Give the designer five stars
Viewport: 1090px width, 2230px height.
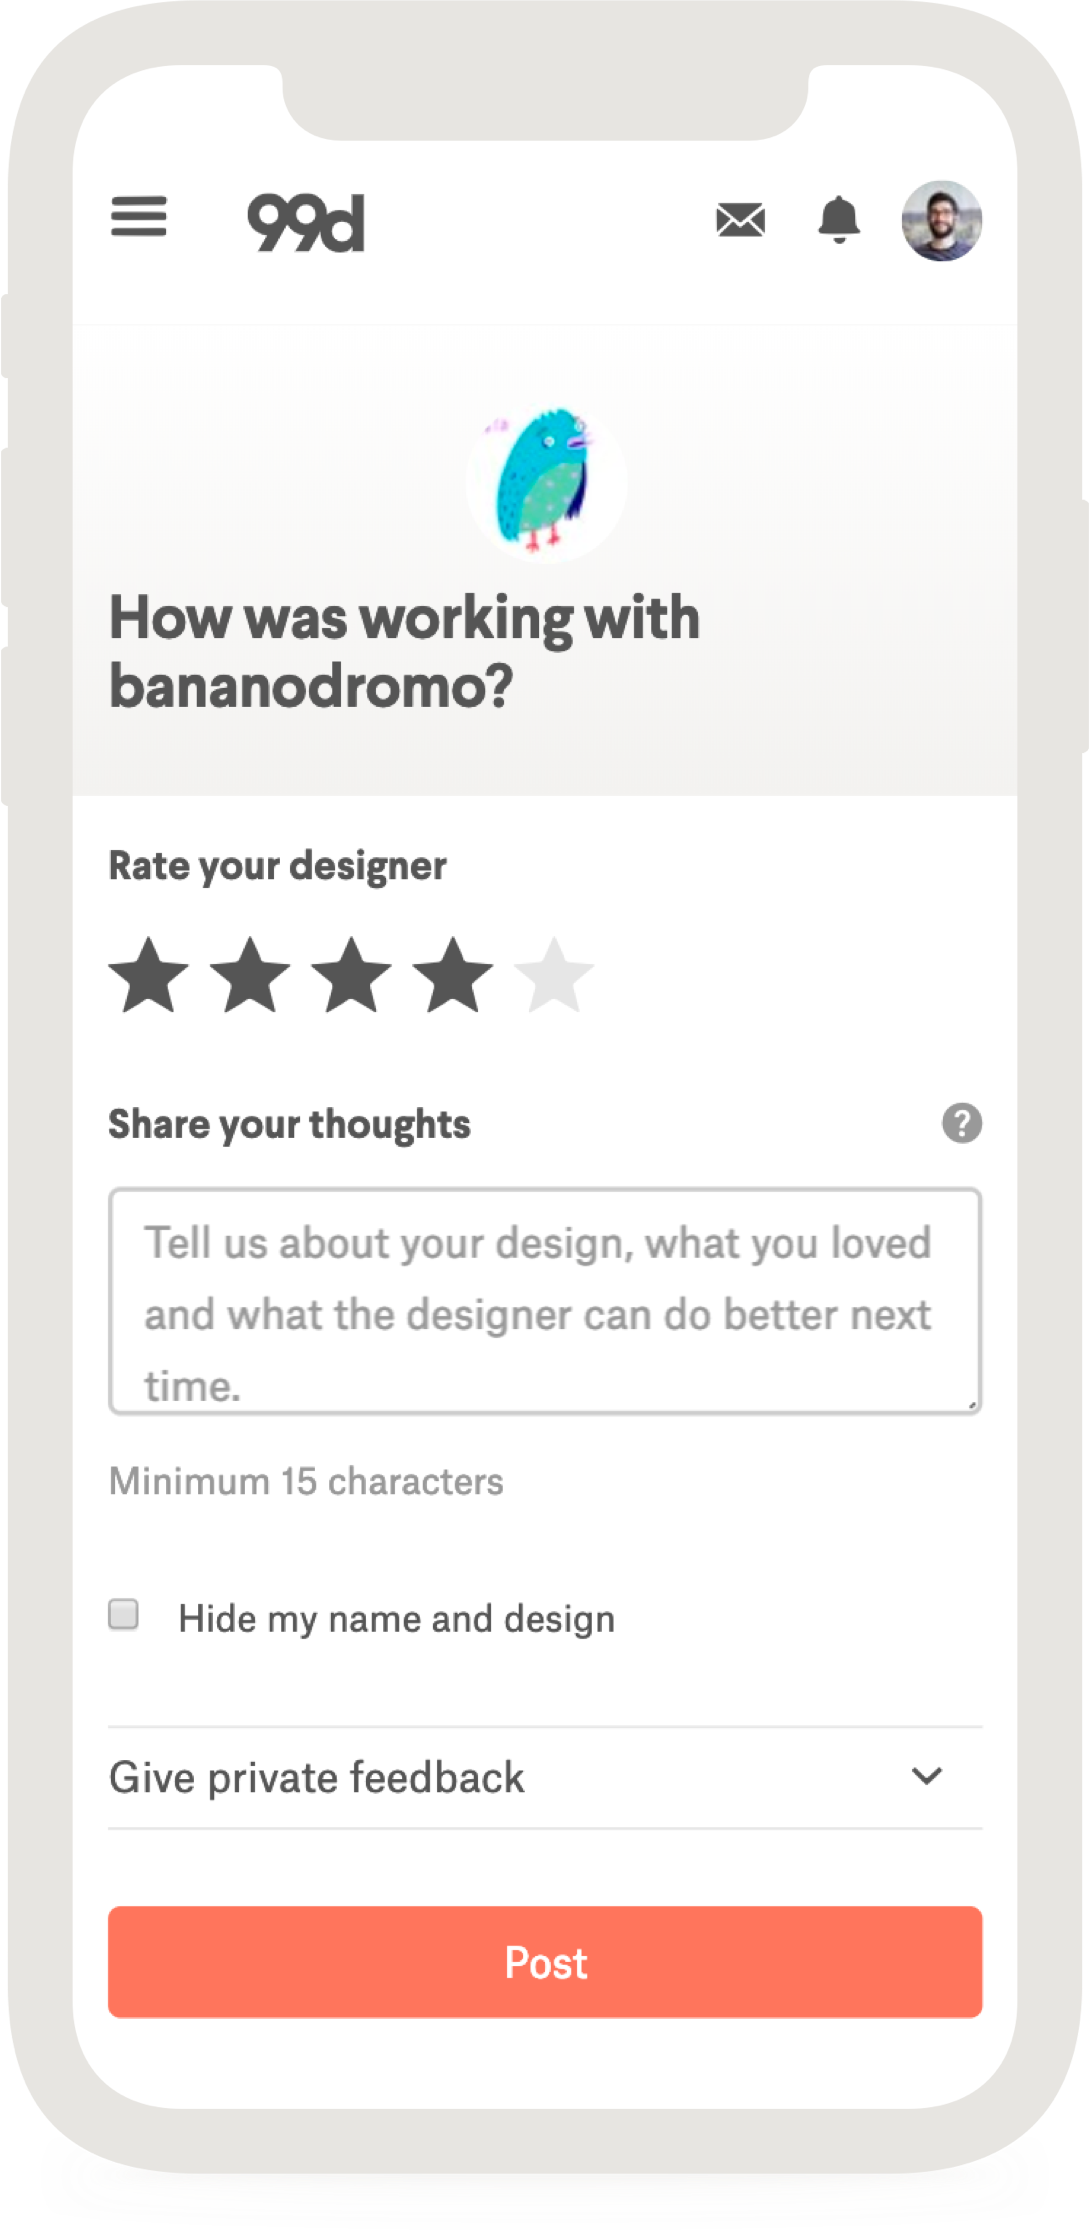554,975
